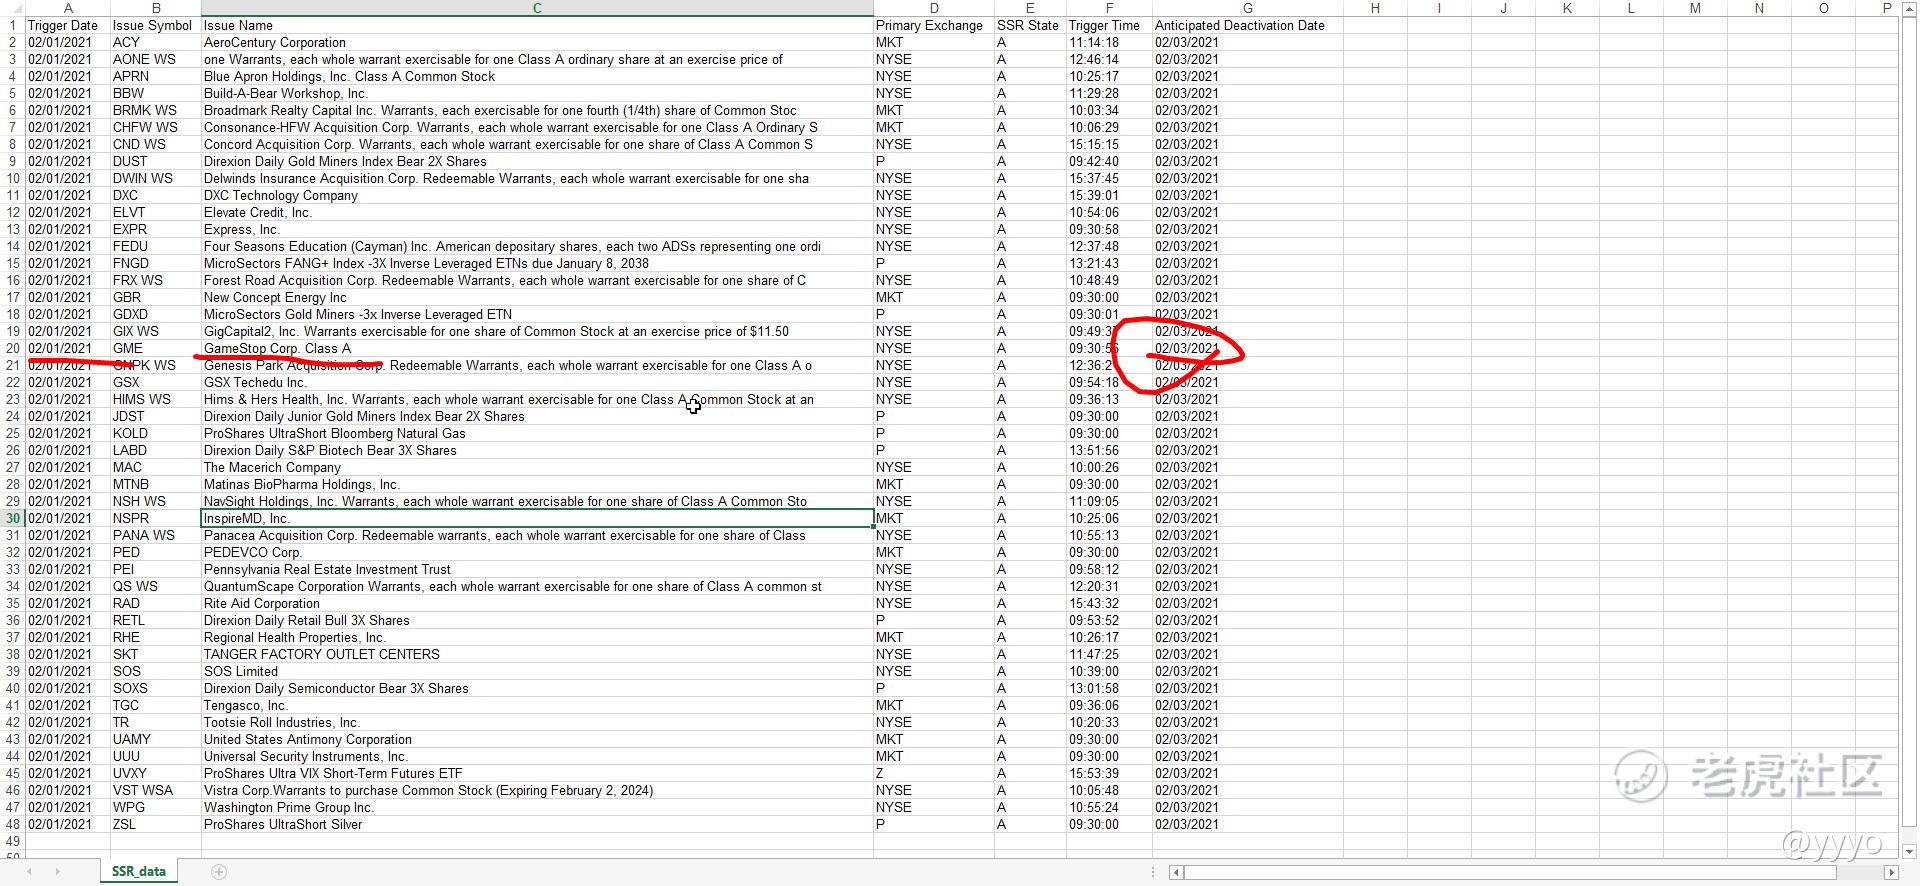Select AeroCentury Corporation cell
Viewport: 1920px width, 886px height.
coord(537,42)
